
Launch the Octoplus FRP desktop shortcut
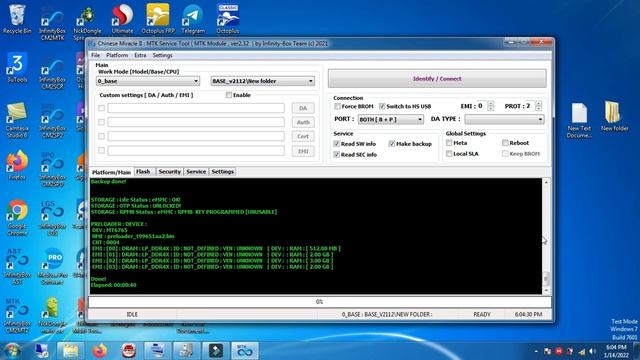158,19
